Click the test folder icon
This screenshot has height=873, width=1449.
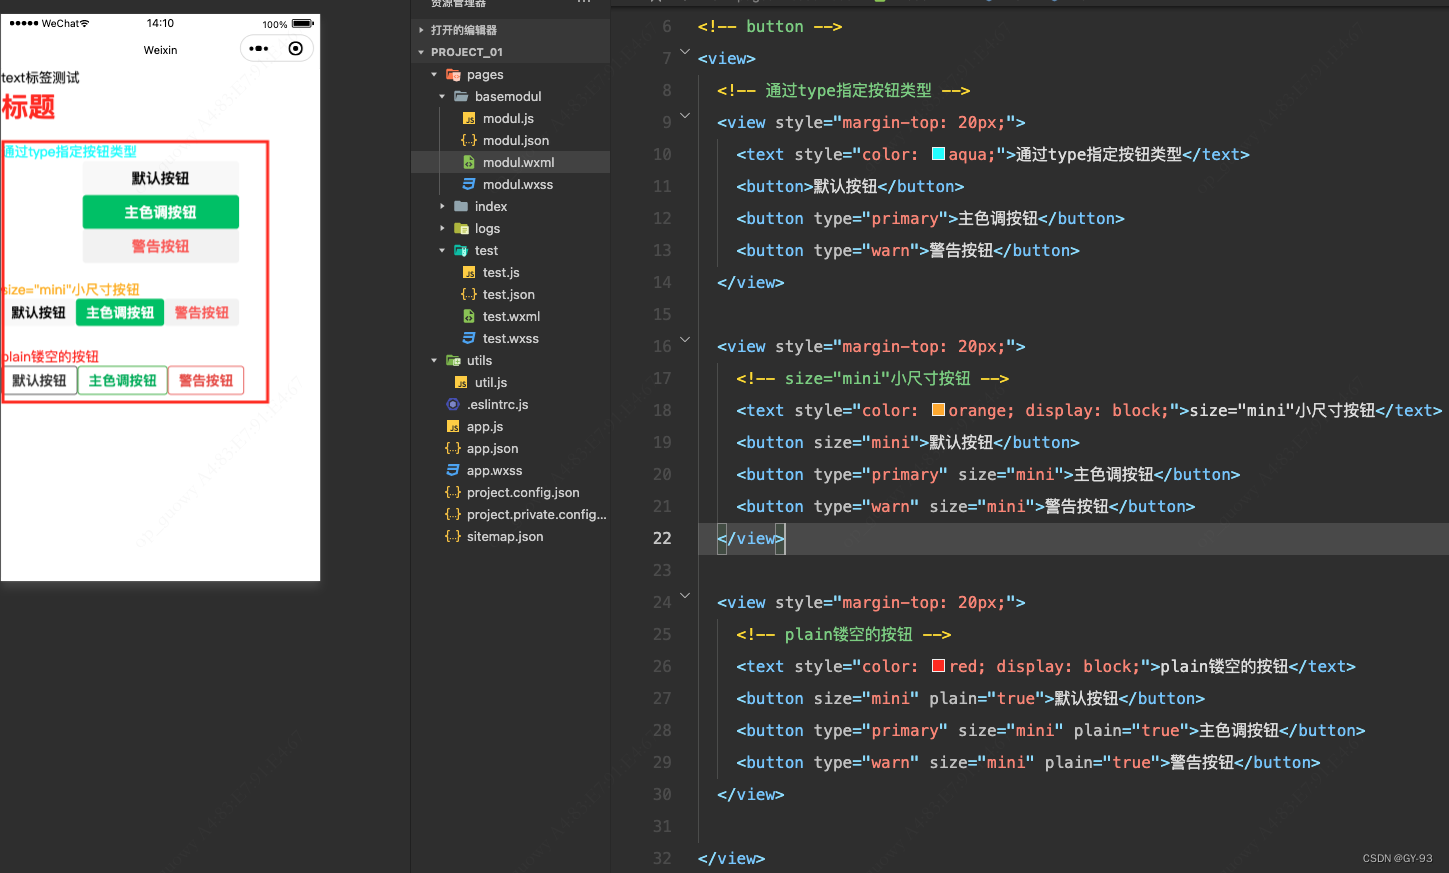click(x=461, y=250)
